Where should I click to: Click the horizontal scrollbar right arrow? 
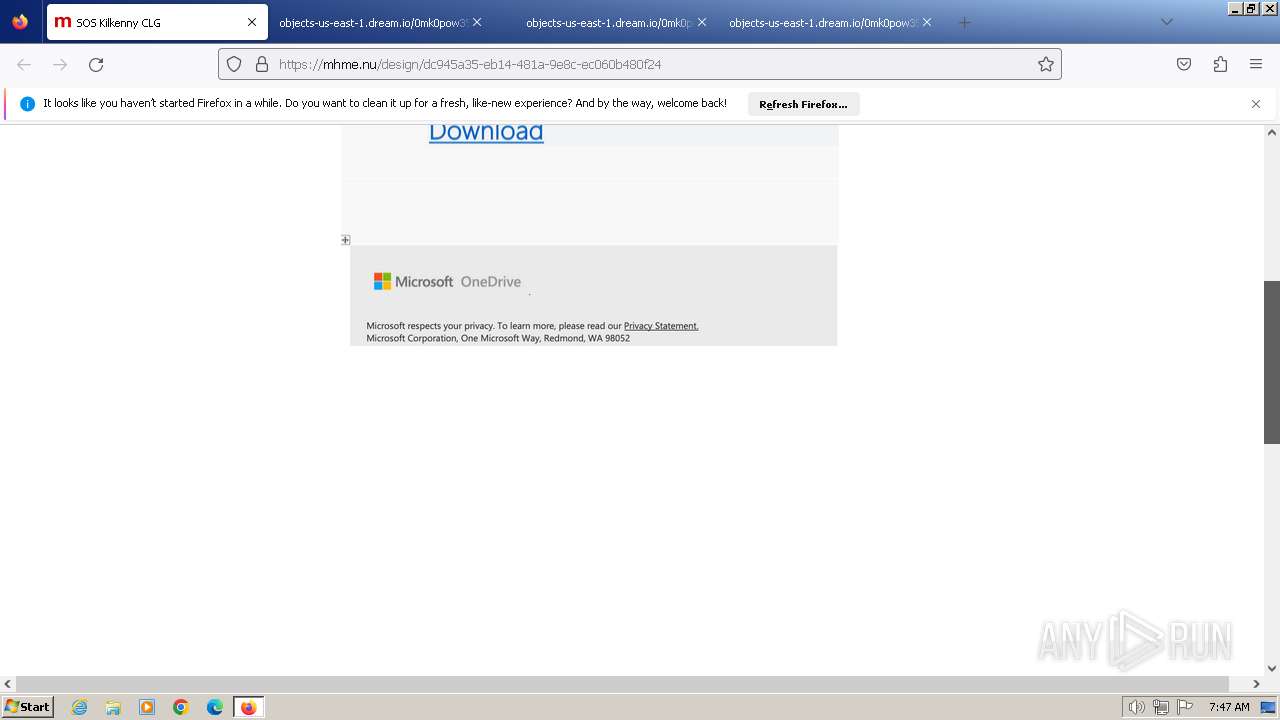click(x=1257, y=684)
